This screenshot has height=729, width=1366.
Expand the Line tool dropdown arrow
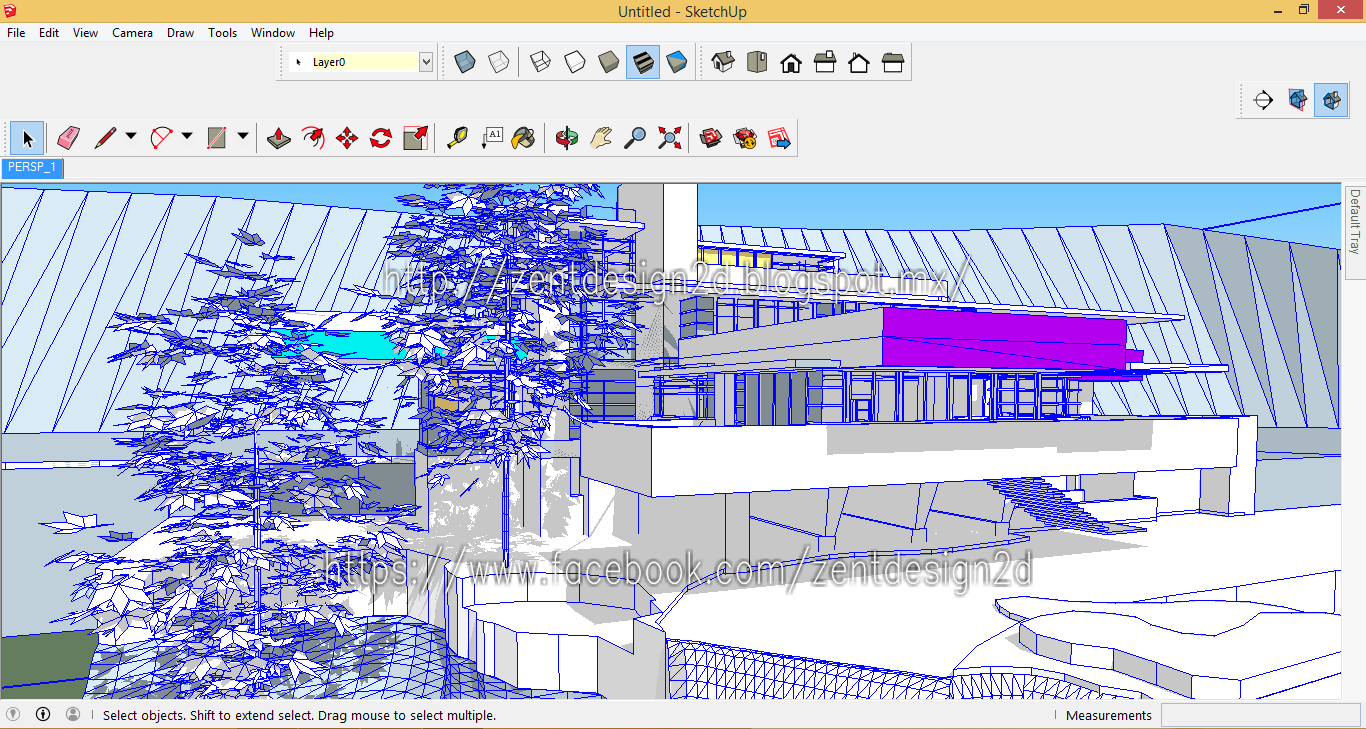[x=131, y=138]
